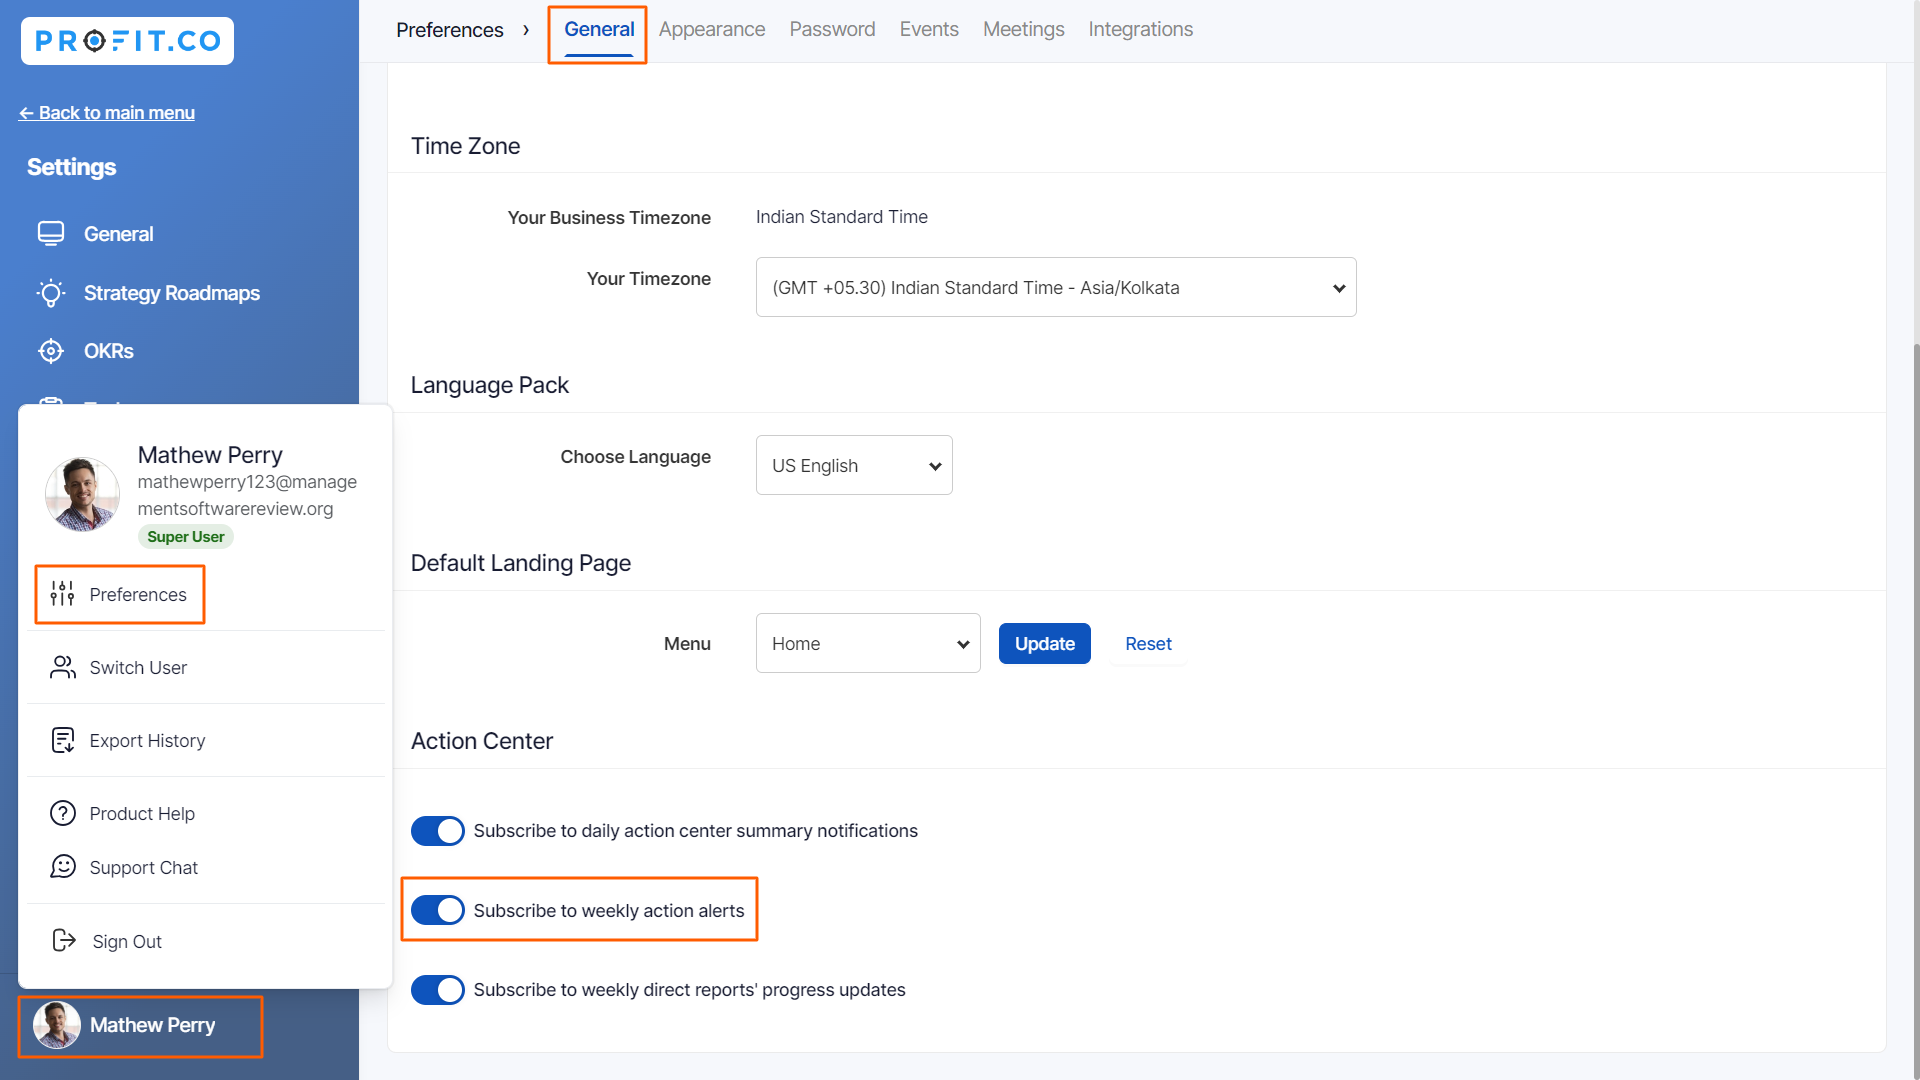Click the Profit.co logo

(x=127, y=41)
